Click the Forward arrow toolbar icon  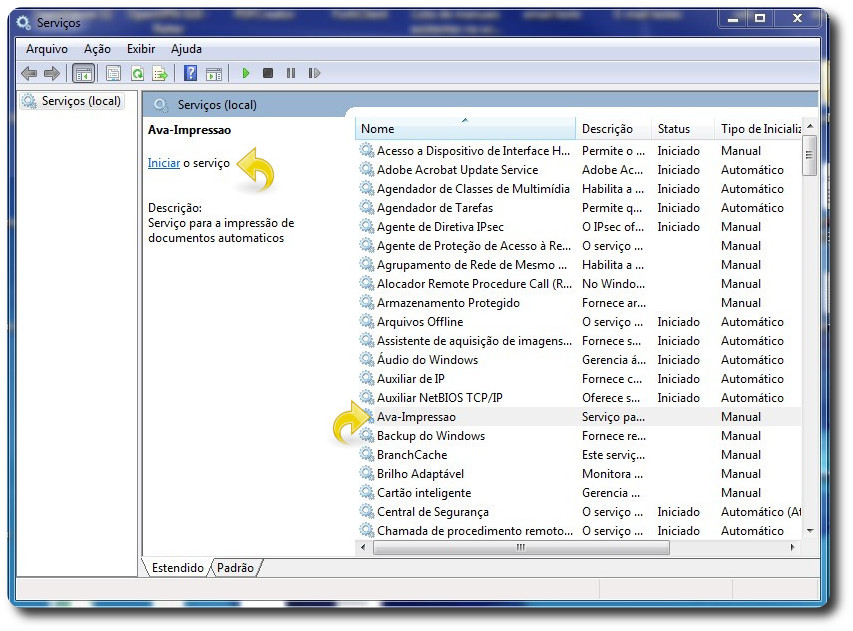click(52, 73)
